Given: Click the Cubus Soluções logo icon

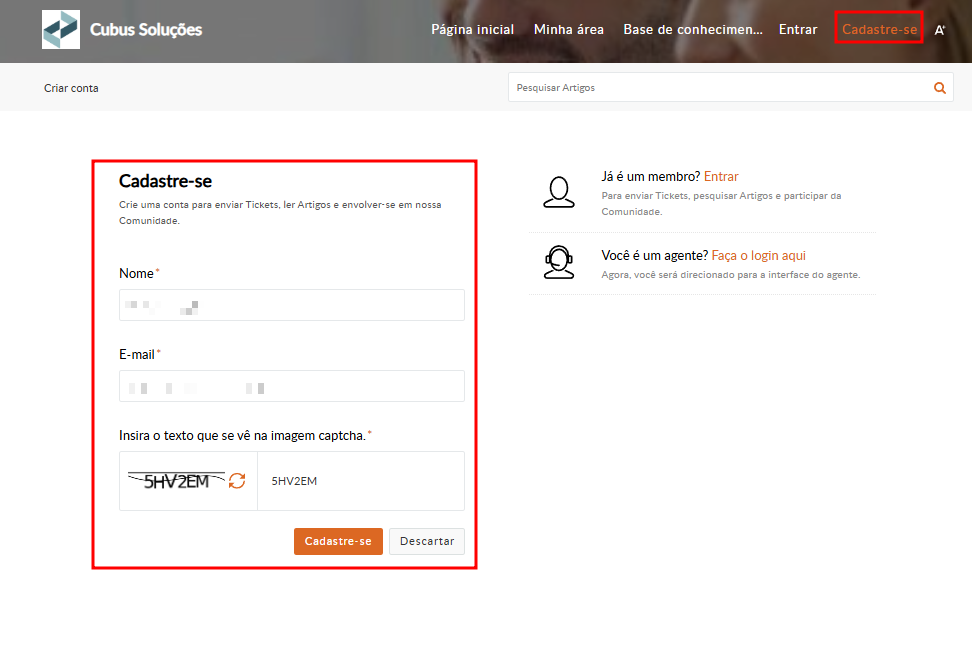Looking at the screenshot, I should (61, 30).
